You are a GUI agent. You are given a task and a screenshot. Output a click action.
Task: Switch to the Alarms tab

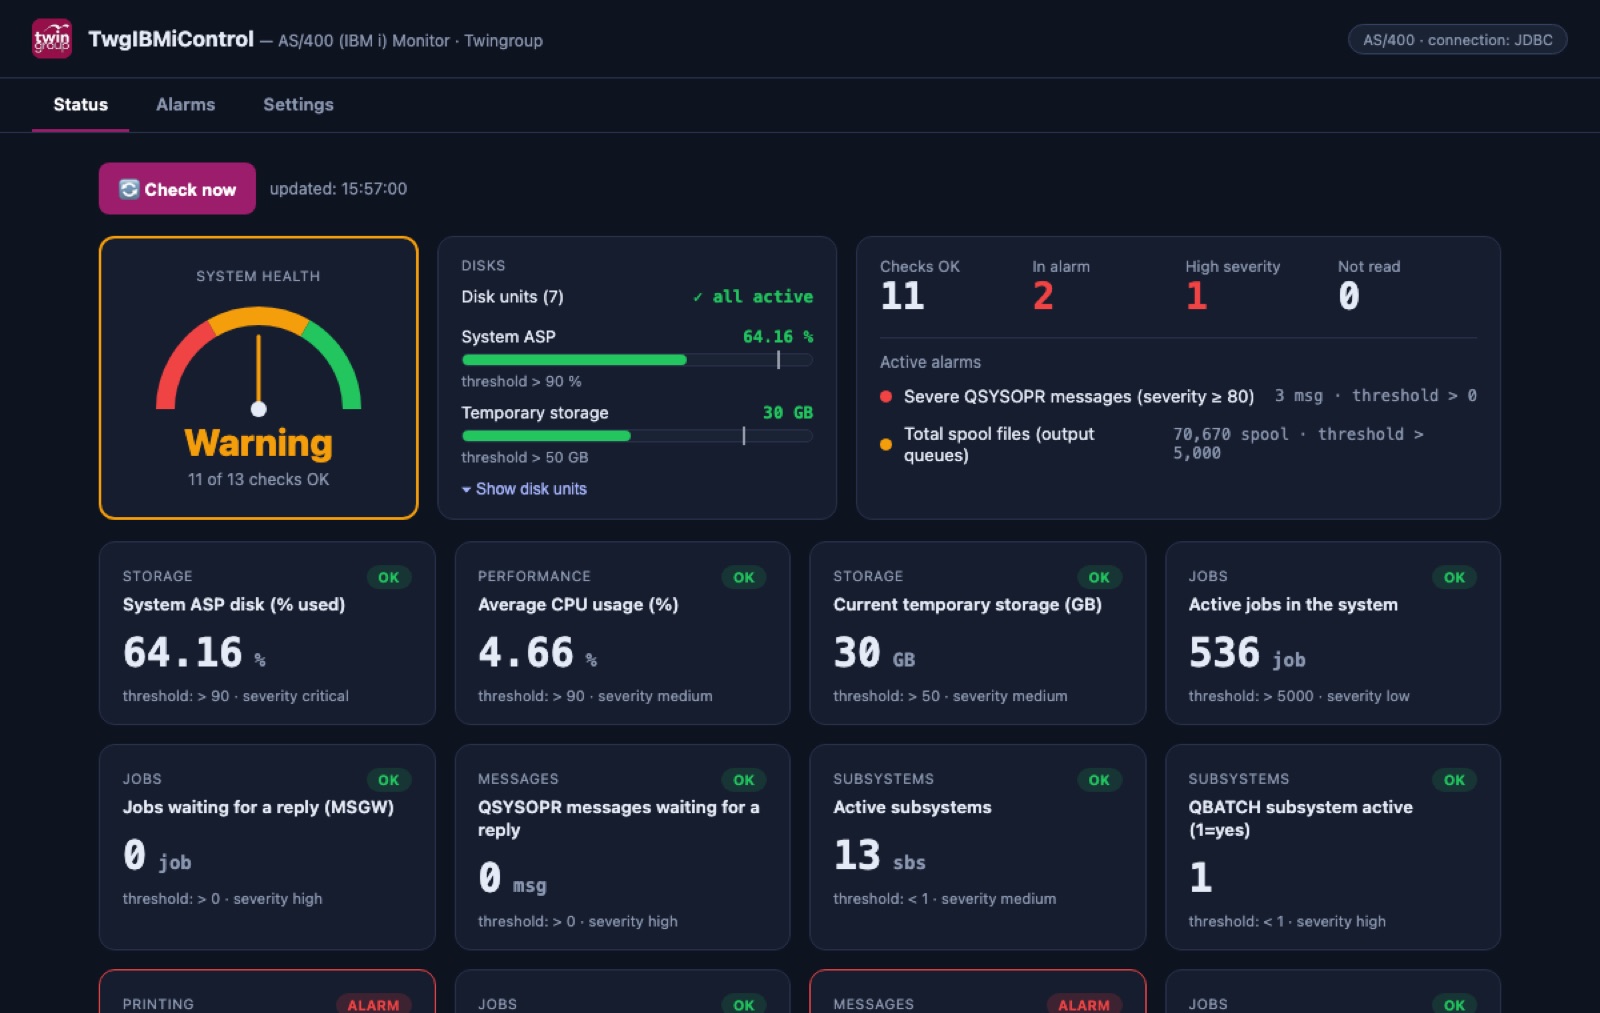coord(185,104)
